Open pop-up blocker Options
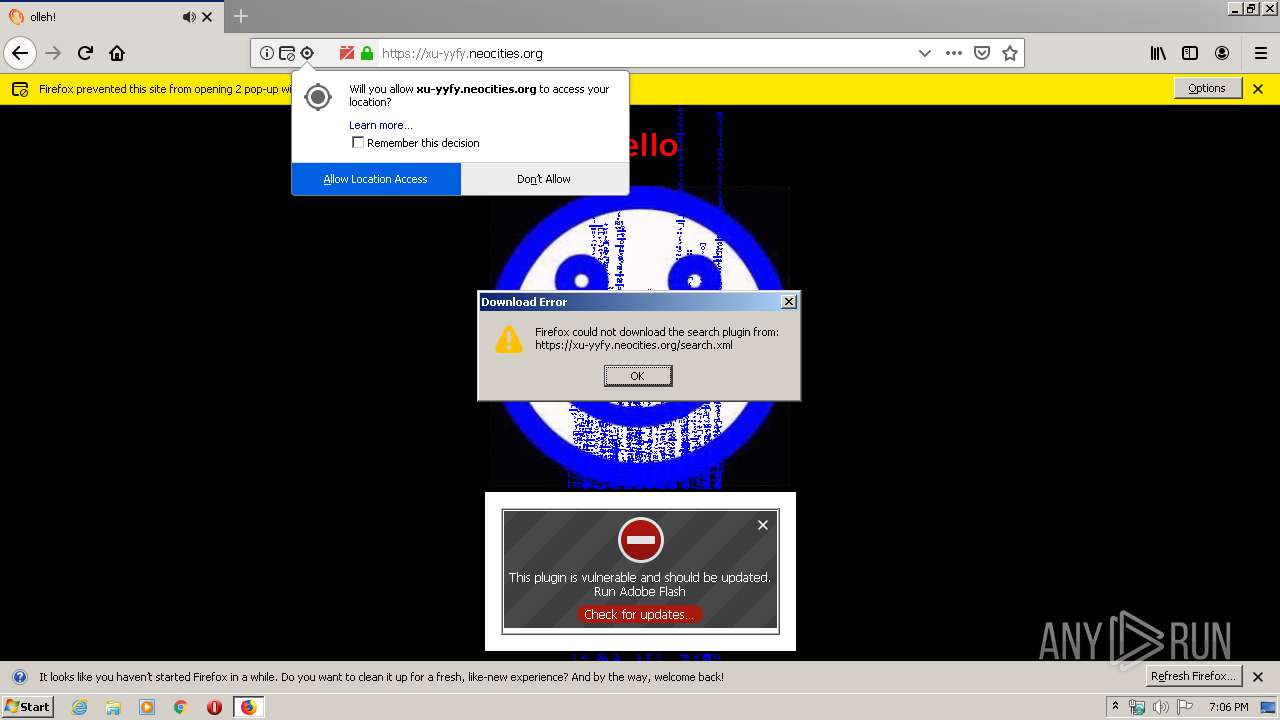The height and width of the screenshot is (720, 1280). (x=1207, y=88)
